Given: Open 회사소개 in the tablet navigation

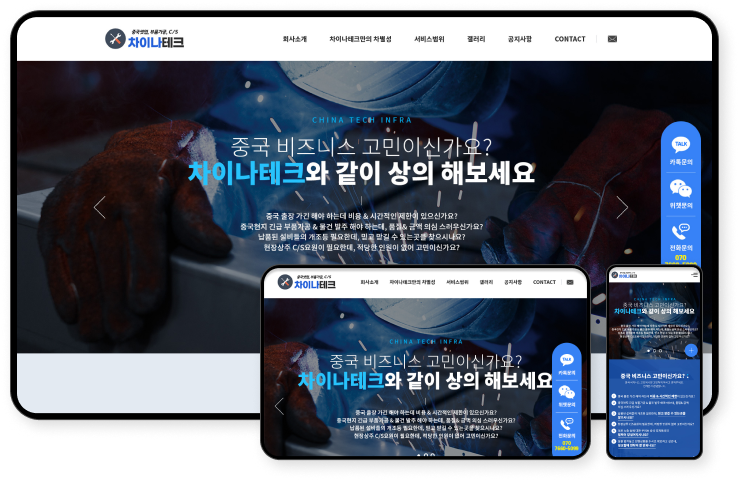Looking at the screenshot, I should pos(369,282).
